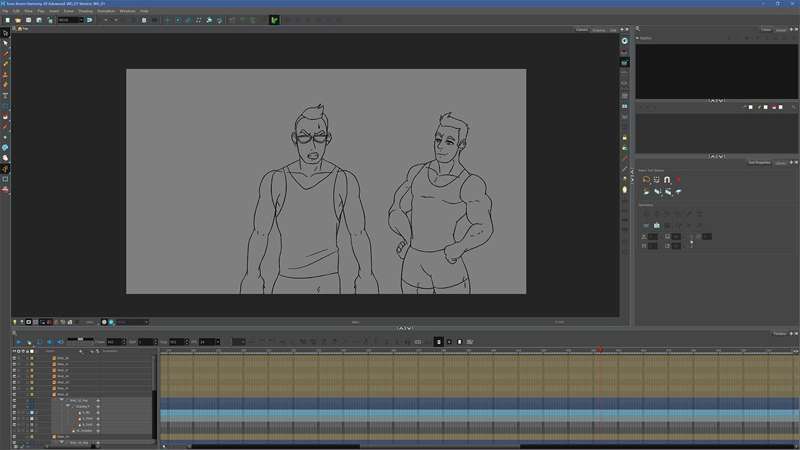Toggle loop playback in Timeline toolbar
The height and width of the screenshot is (450, 800).
tap(39, 342)
